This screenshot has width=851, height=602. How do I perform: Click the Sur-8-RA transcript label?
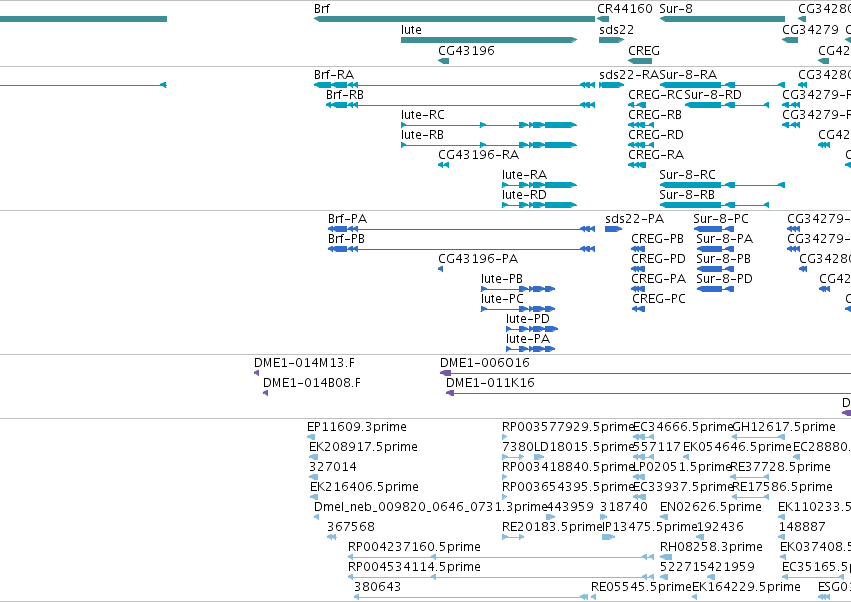pos(688,74)
